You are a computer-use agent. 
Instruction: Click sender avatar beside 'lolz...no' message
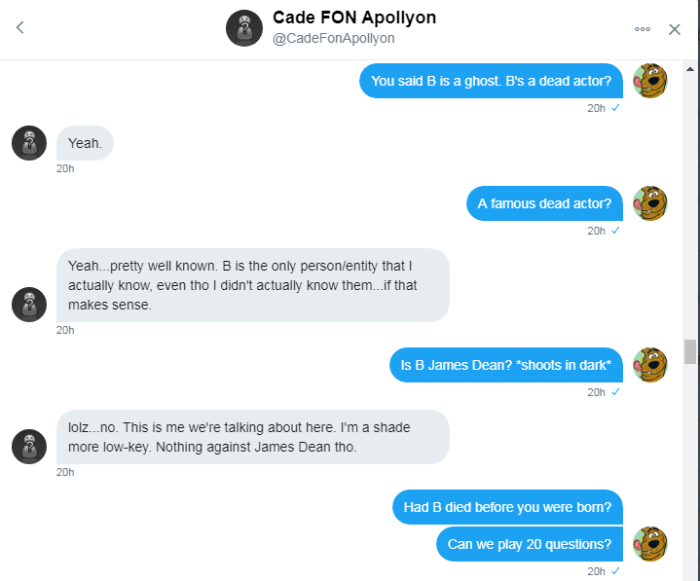tap(29, 446)
